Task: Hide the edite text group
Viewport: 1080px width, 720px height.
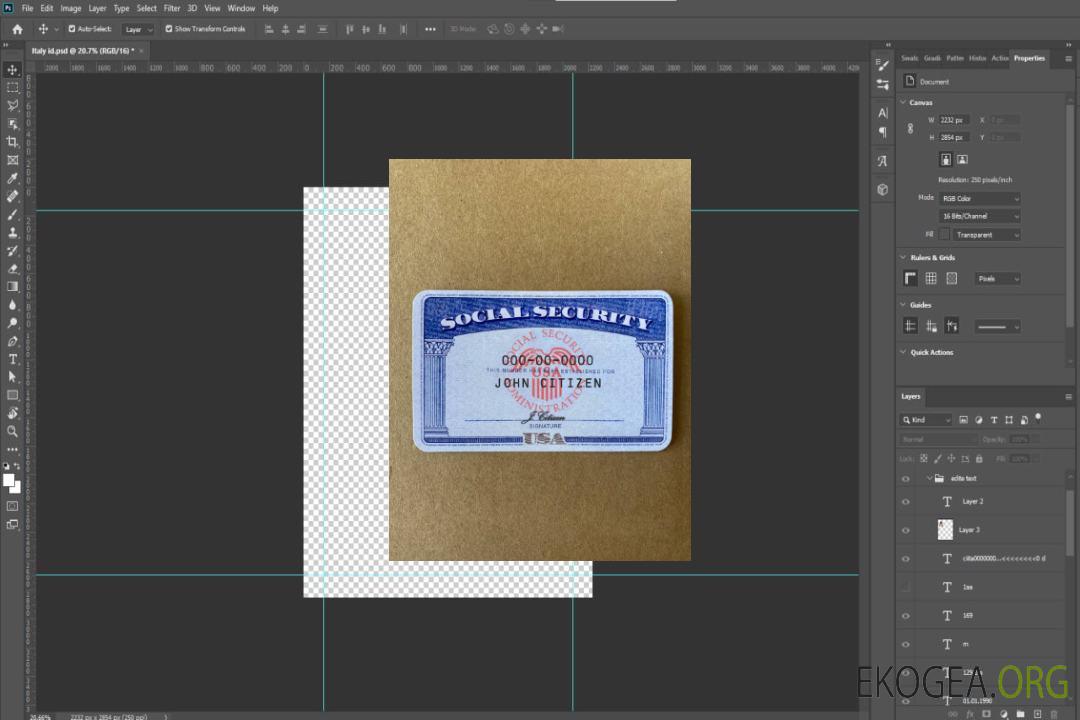Action: pyautogui.click(x=906, y=478)
